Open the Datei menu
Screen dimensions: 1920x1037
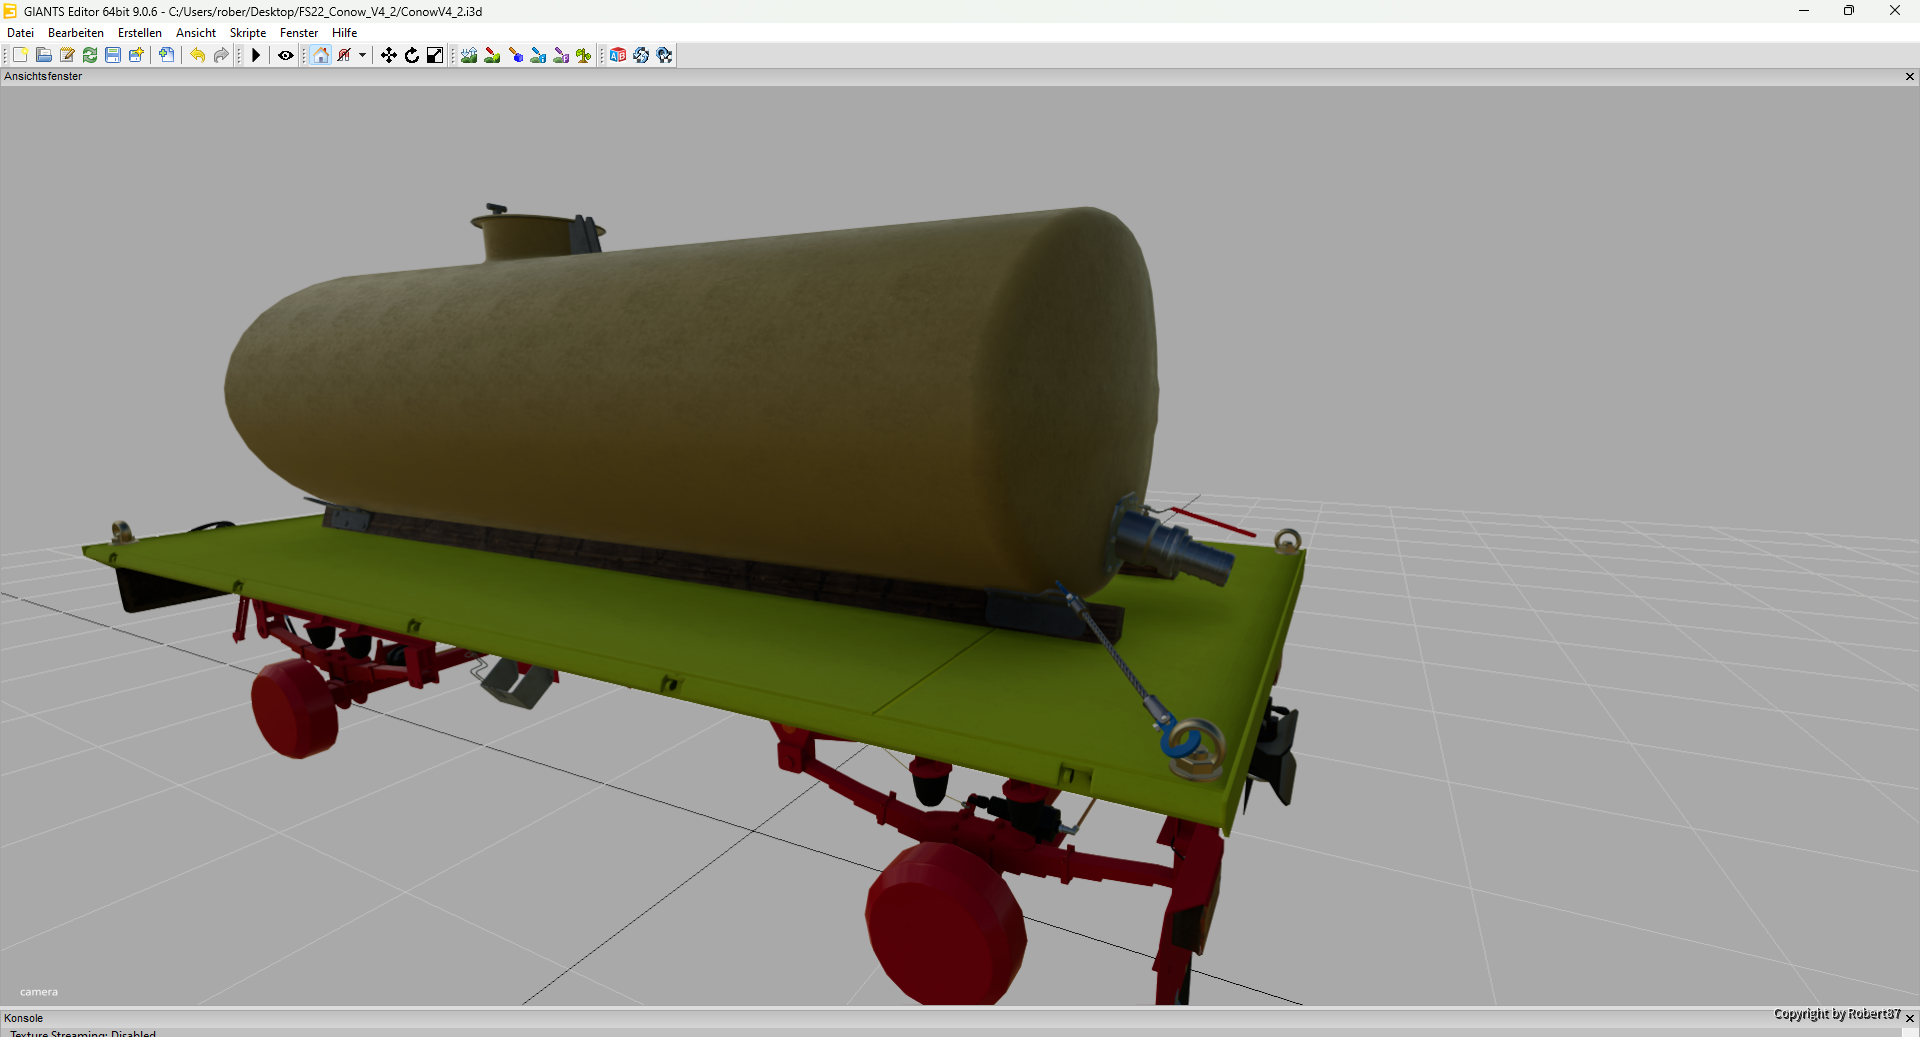tap(20, 33)
